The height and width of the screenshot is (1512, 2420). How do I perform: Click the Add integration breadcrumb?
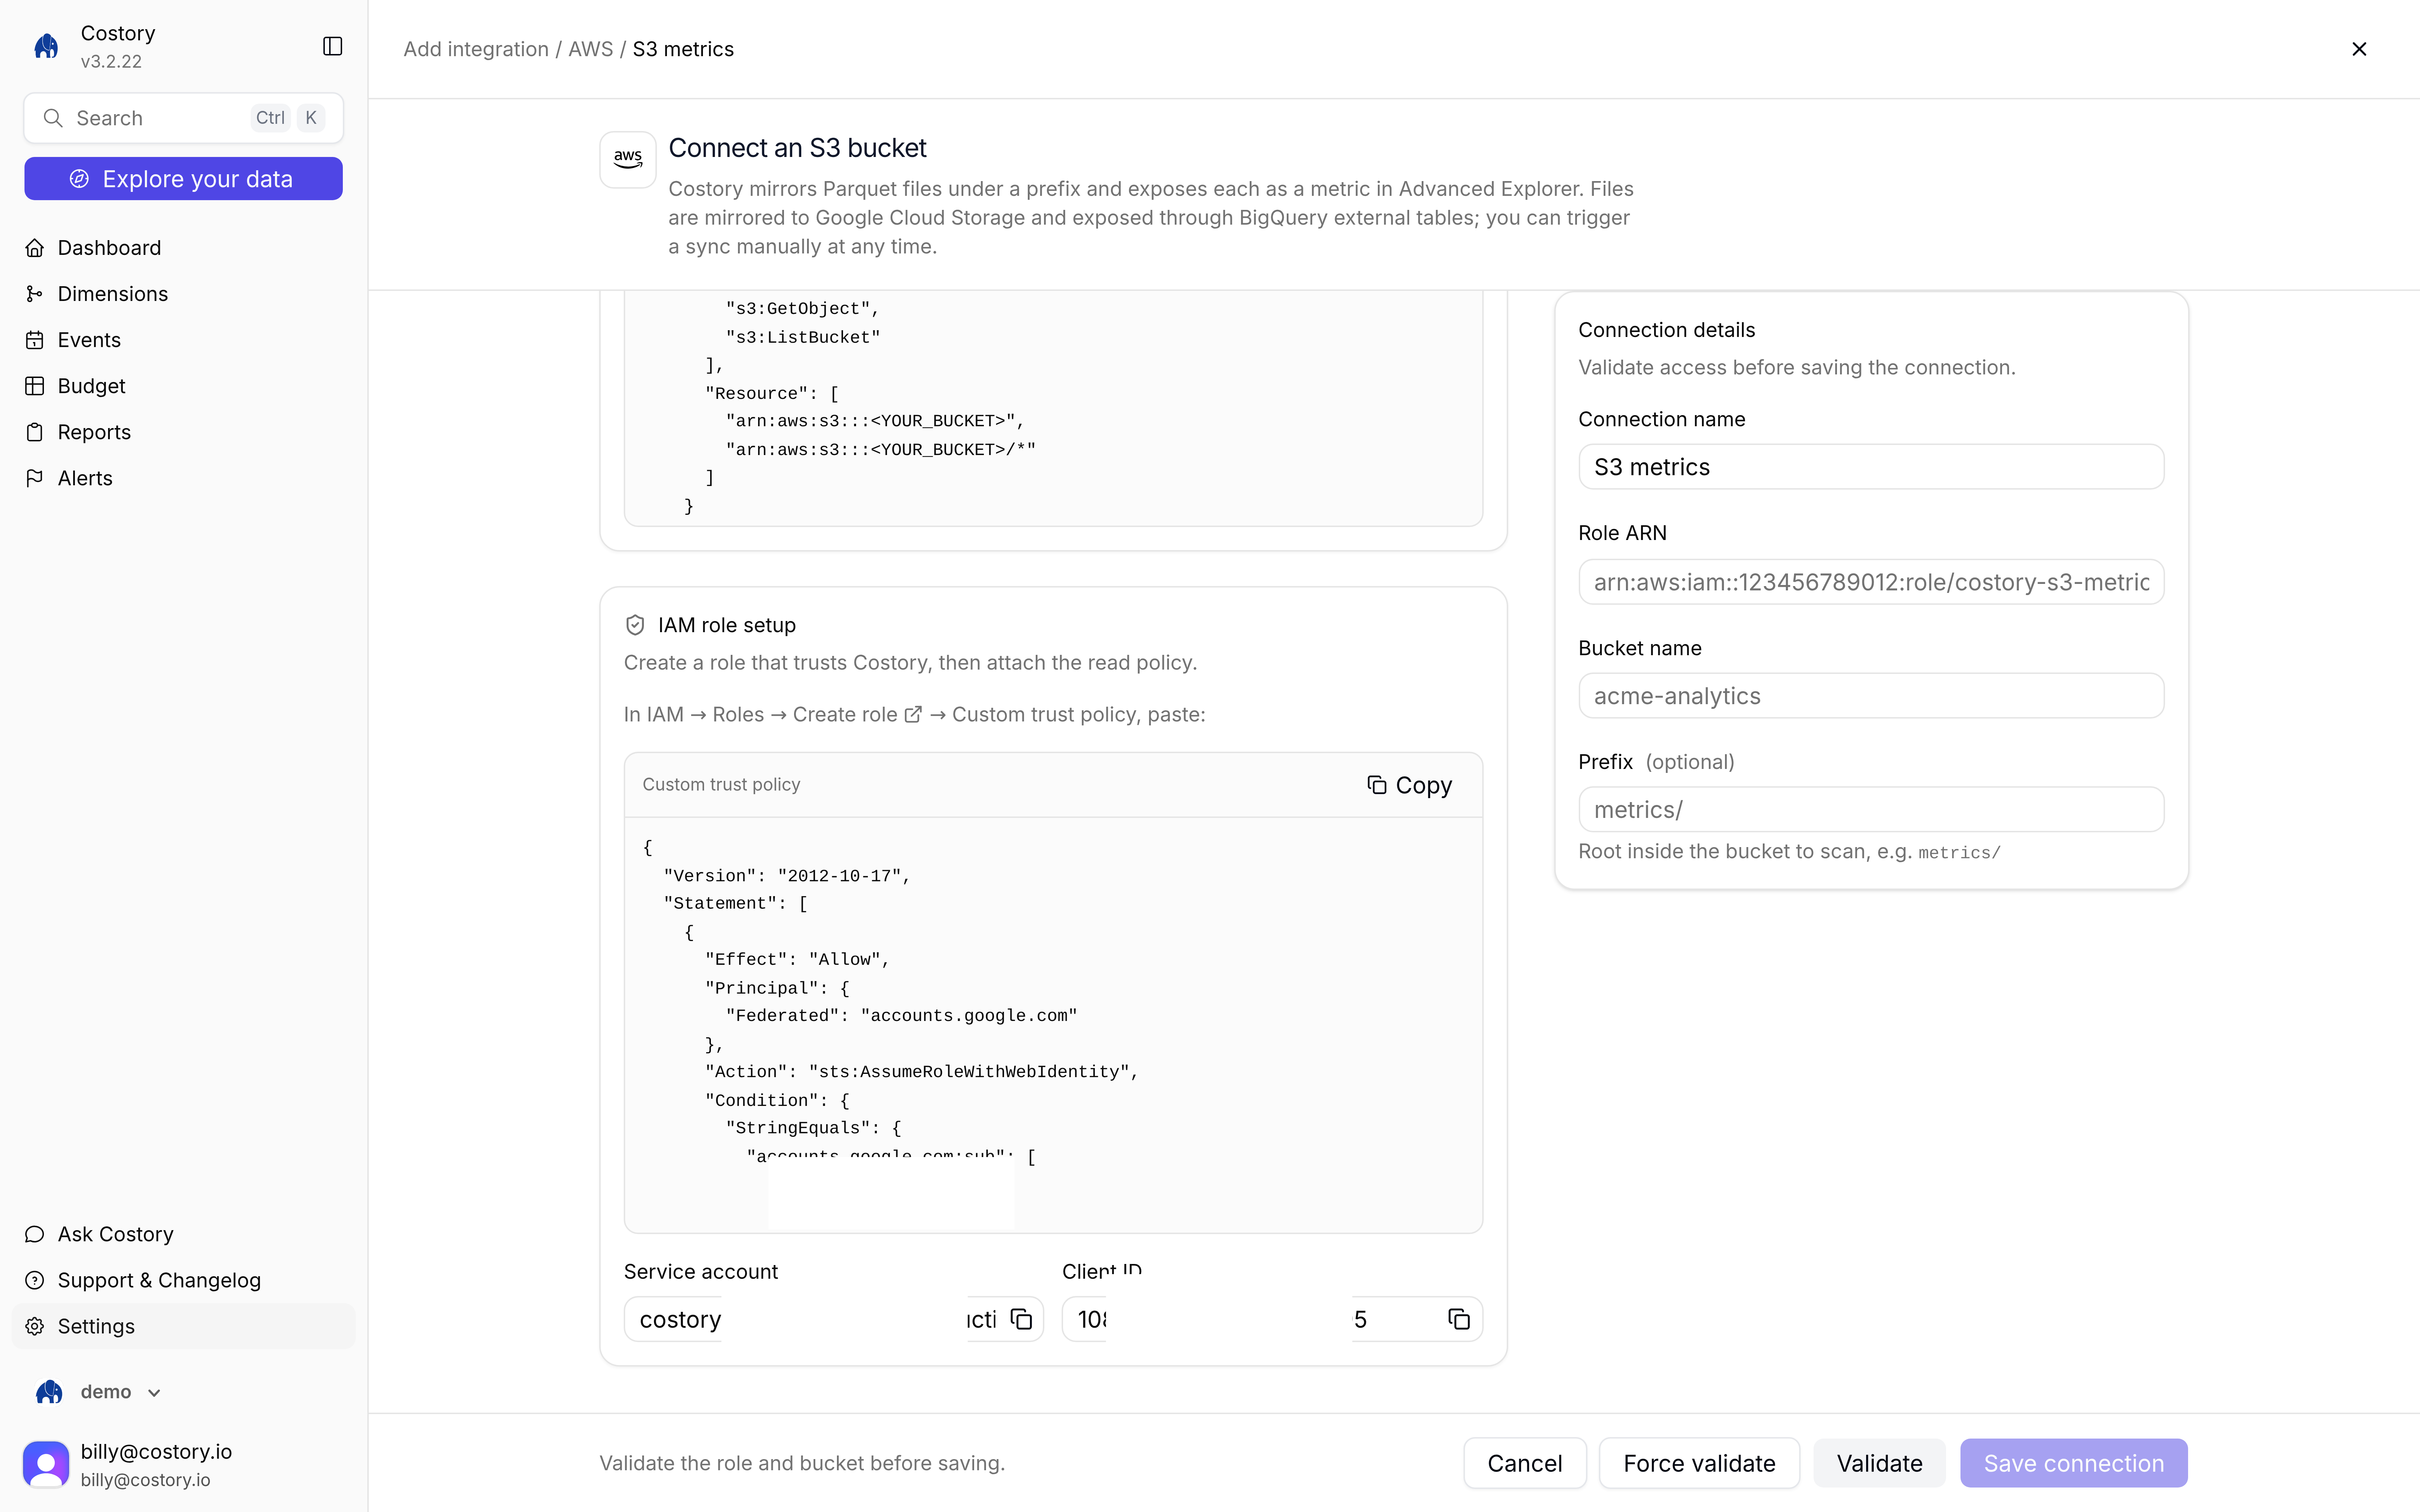pos(476,49)
